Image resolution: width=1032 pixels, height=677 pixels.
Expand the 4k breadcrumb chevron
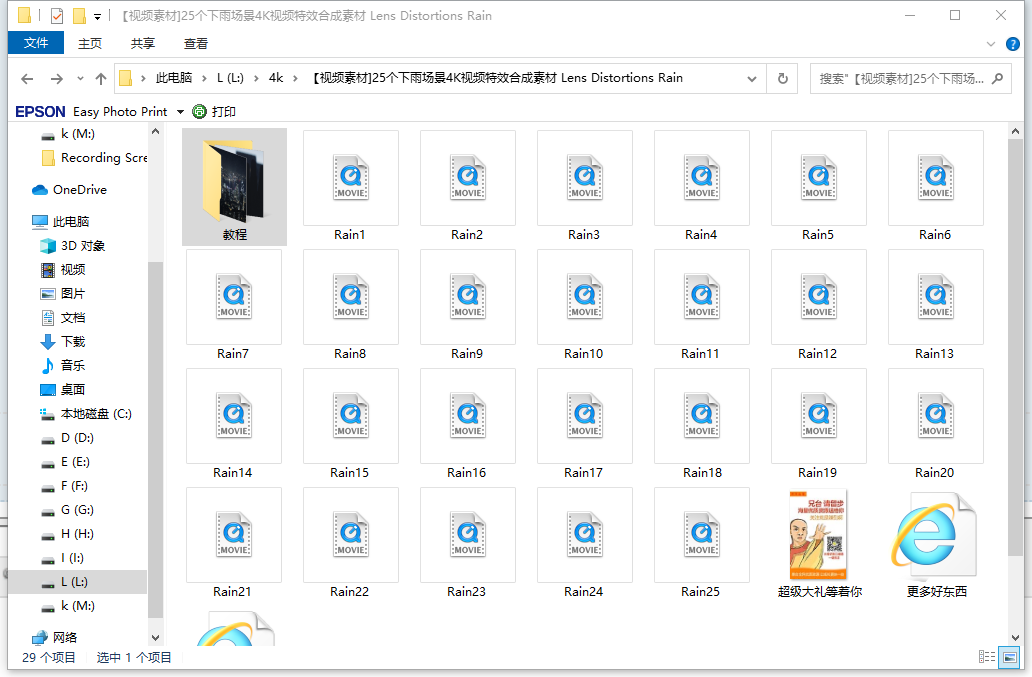tap(296, 78)
